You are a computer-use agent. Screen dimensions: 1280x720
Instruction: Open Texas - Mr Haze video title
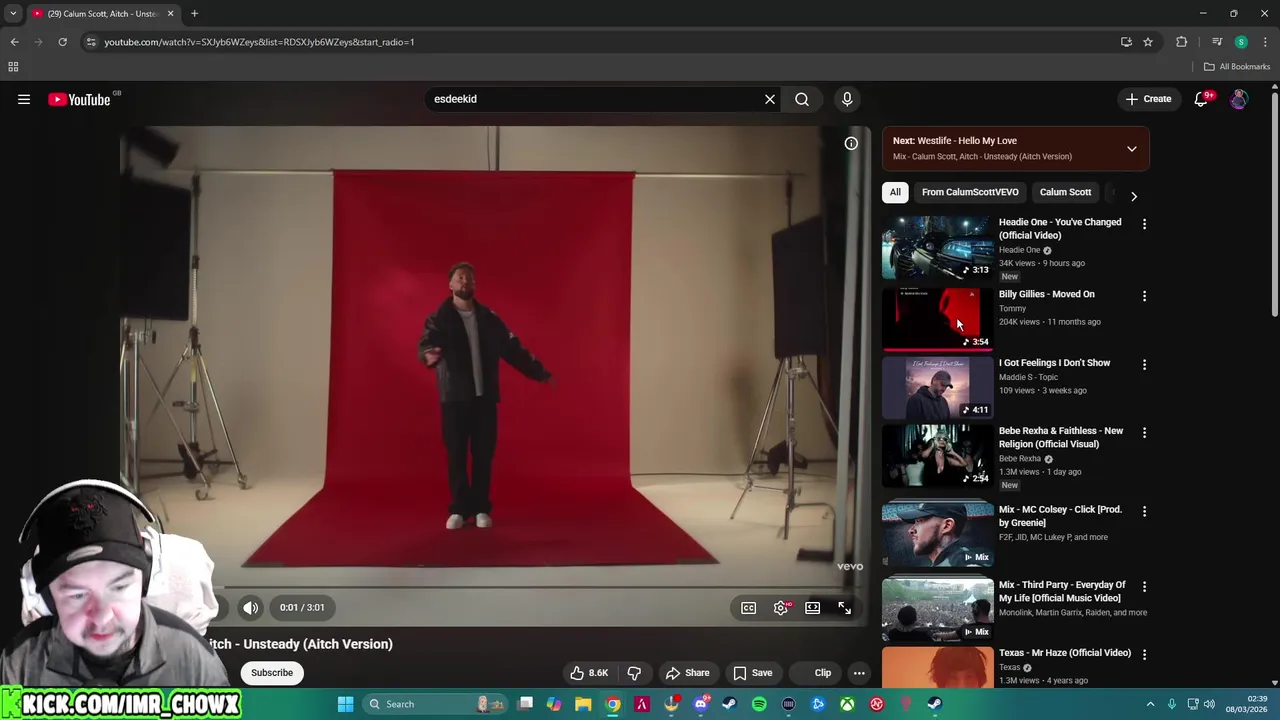(x=1065, y=653)
